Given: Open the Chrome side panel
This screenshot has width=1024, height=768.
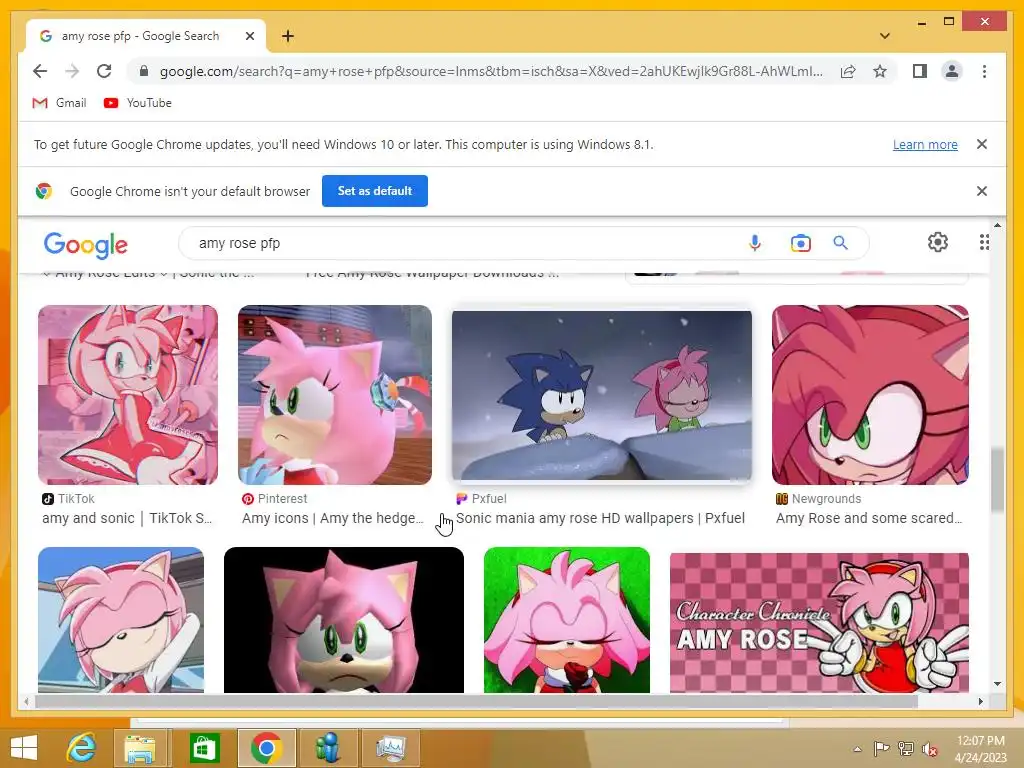Looking at the screenshot, I should coord(920,71).
